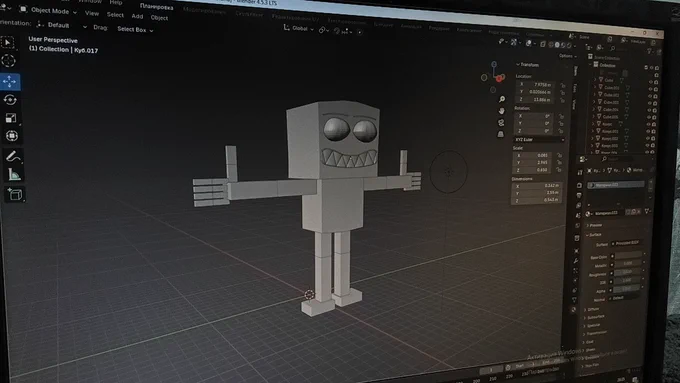Expand the Preview material panel
The image size is (680, 383).
click(594, 225)
